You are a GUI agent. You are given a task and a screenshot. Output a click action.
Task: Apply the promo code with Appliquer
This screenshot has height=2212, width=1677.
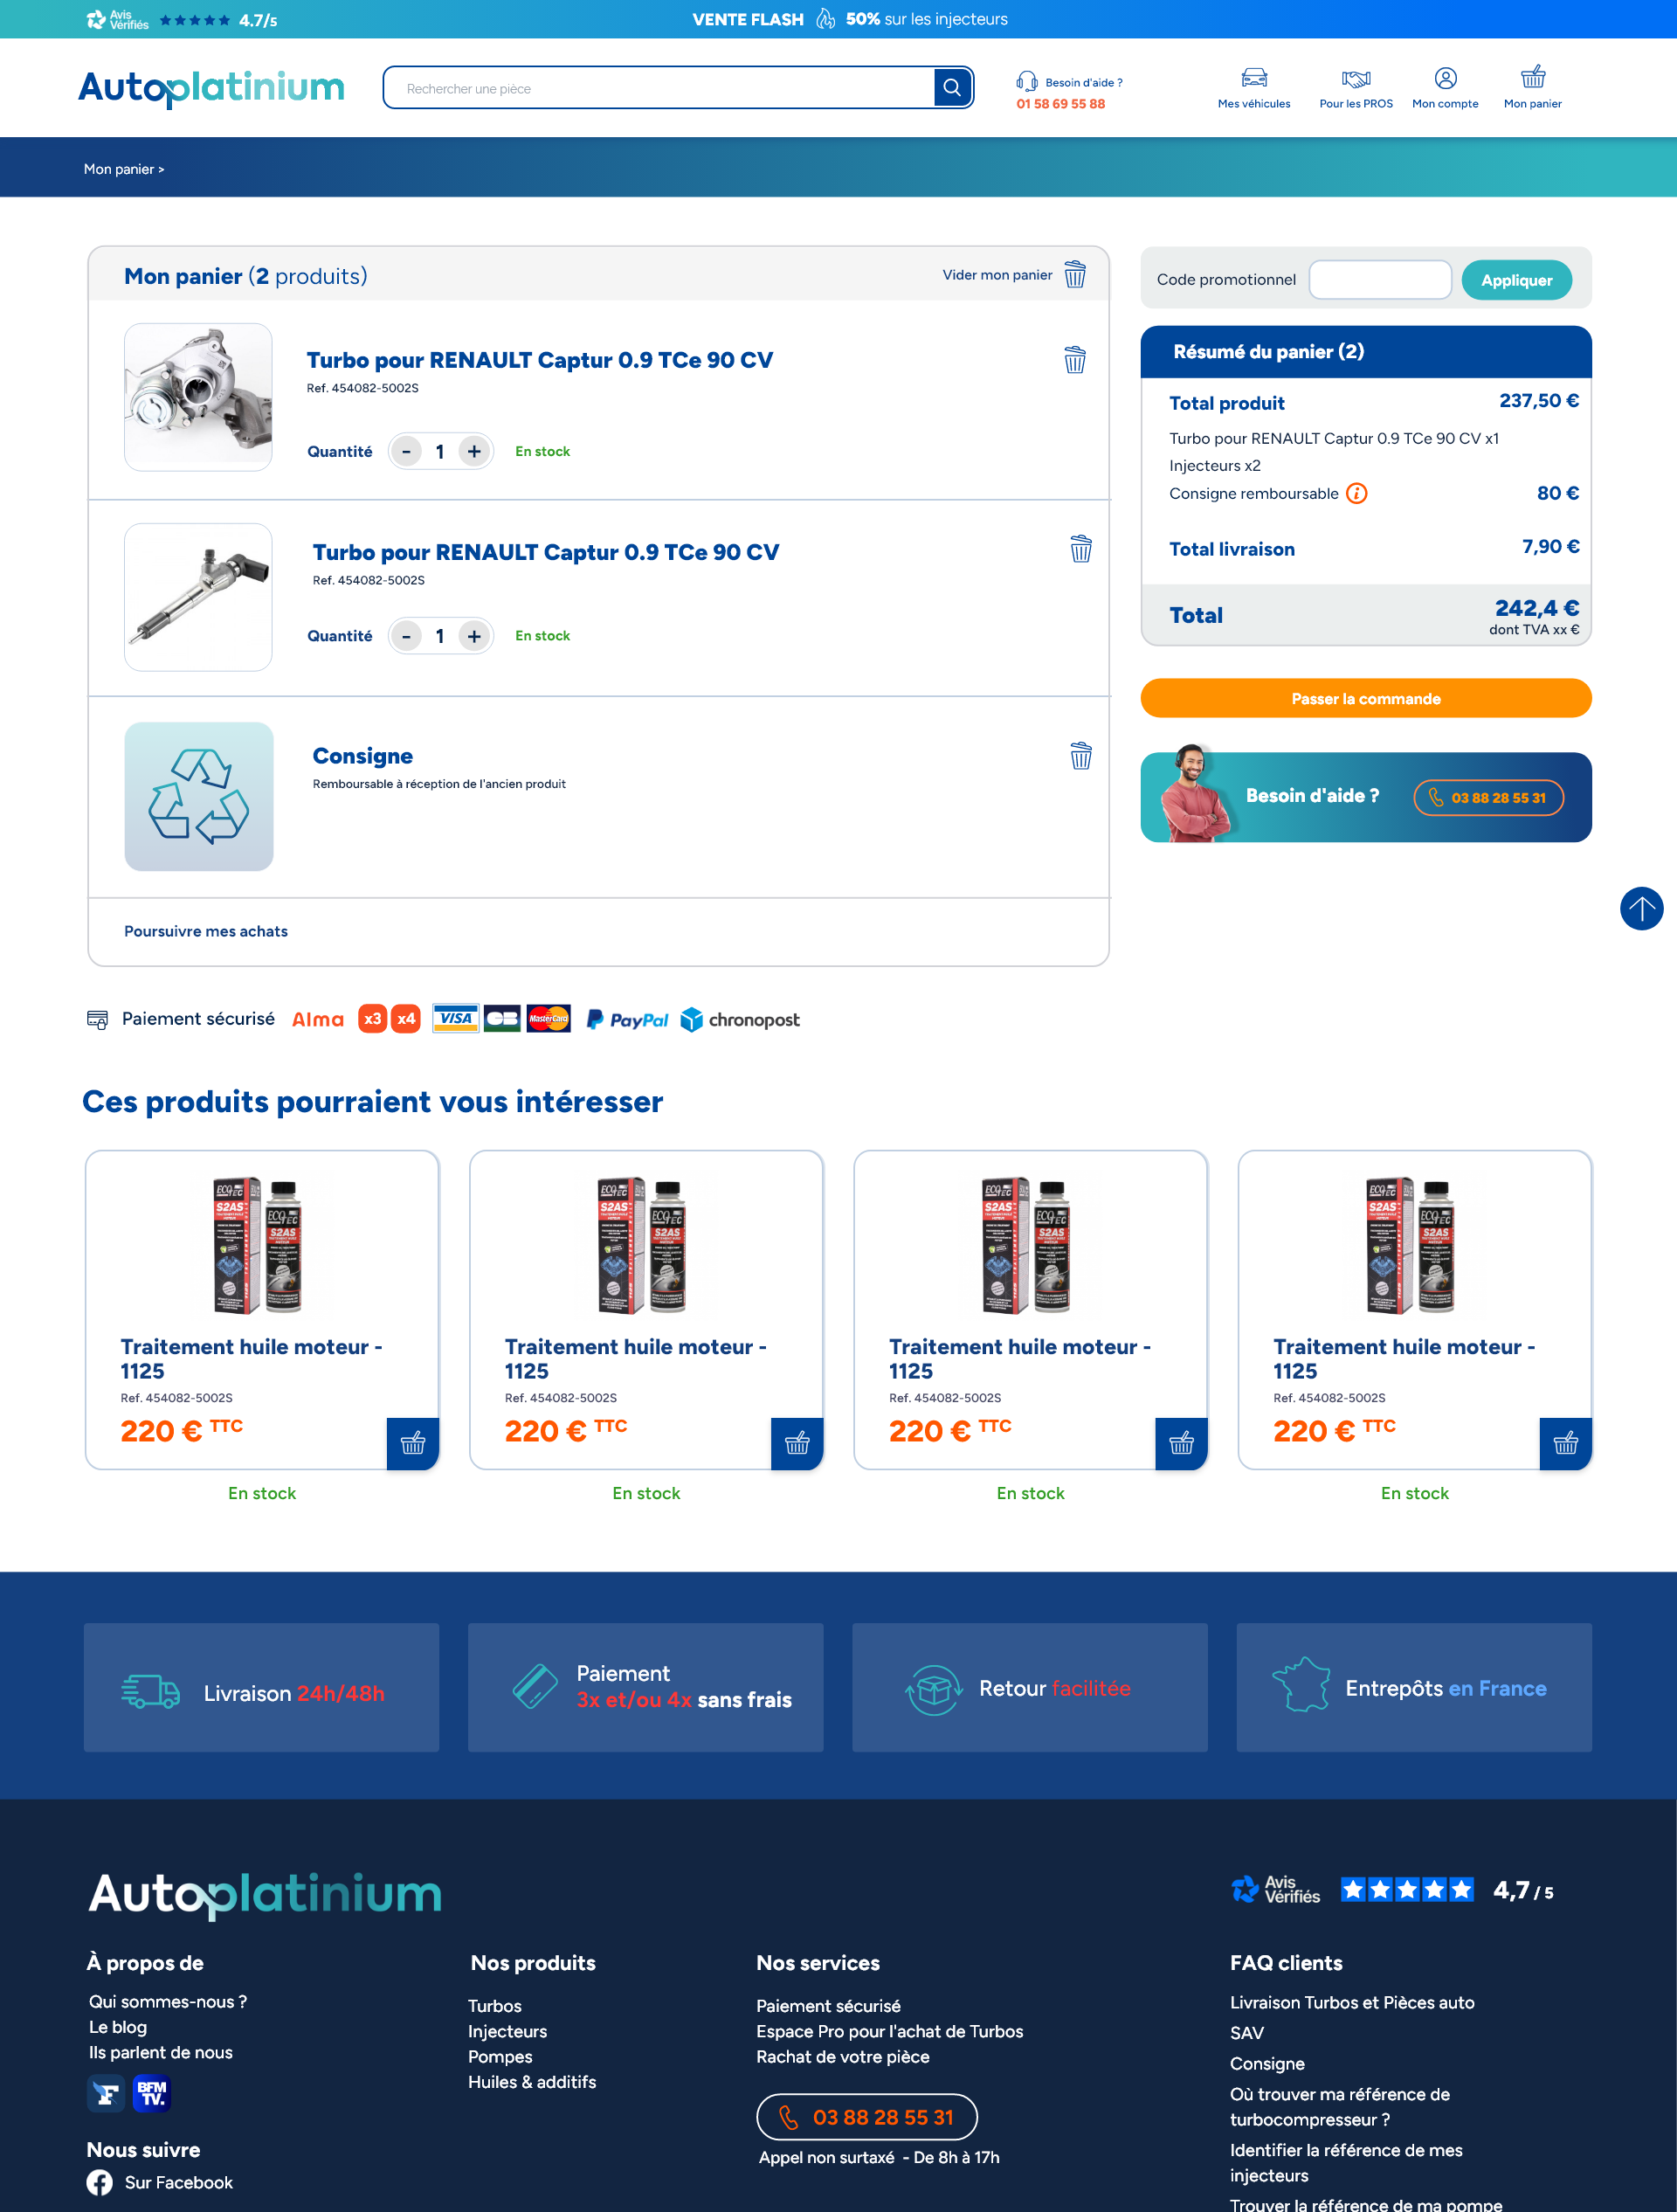click(x=1516, y=280)
